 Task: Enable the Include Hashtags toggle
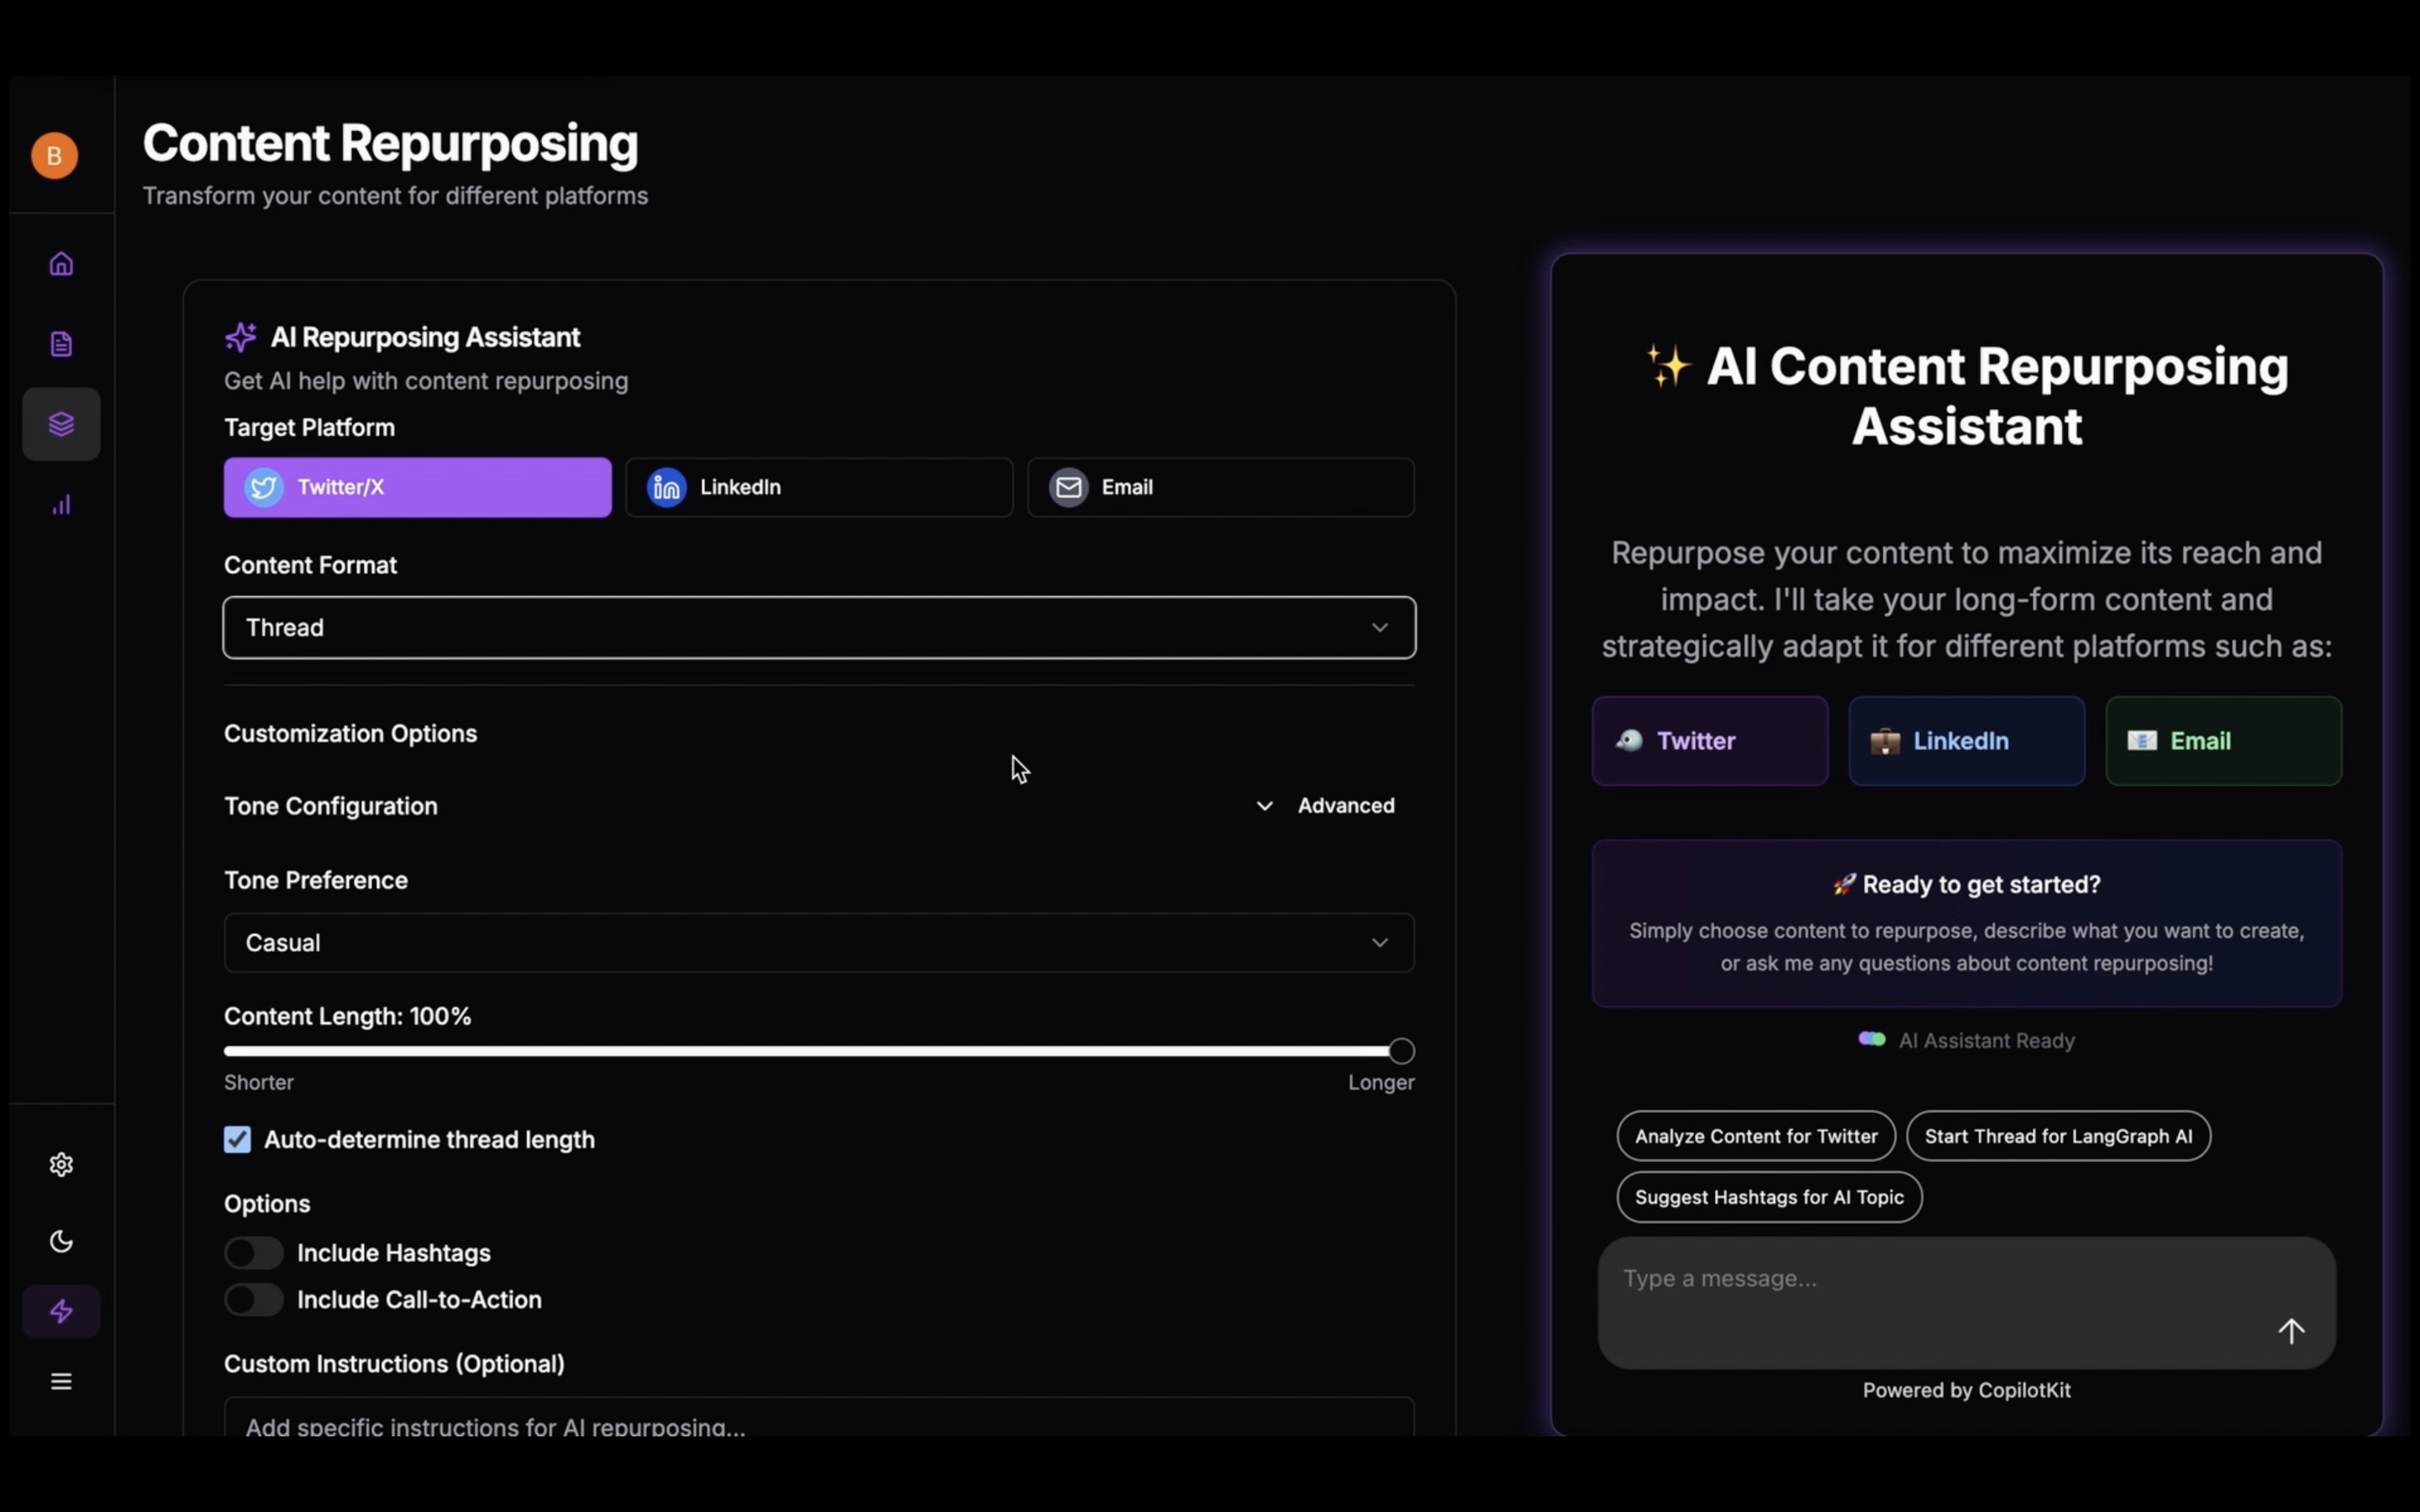pos(254,1253)
